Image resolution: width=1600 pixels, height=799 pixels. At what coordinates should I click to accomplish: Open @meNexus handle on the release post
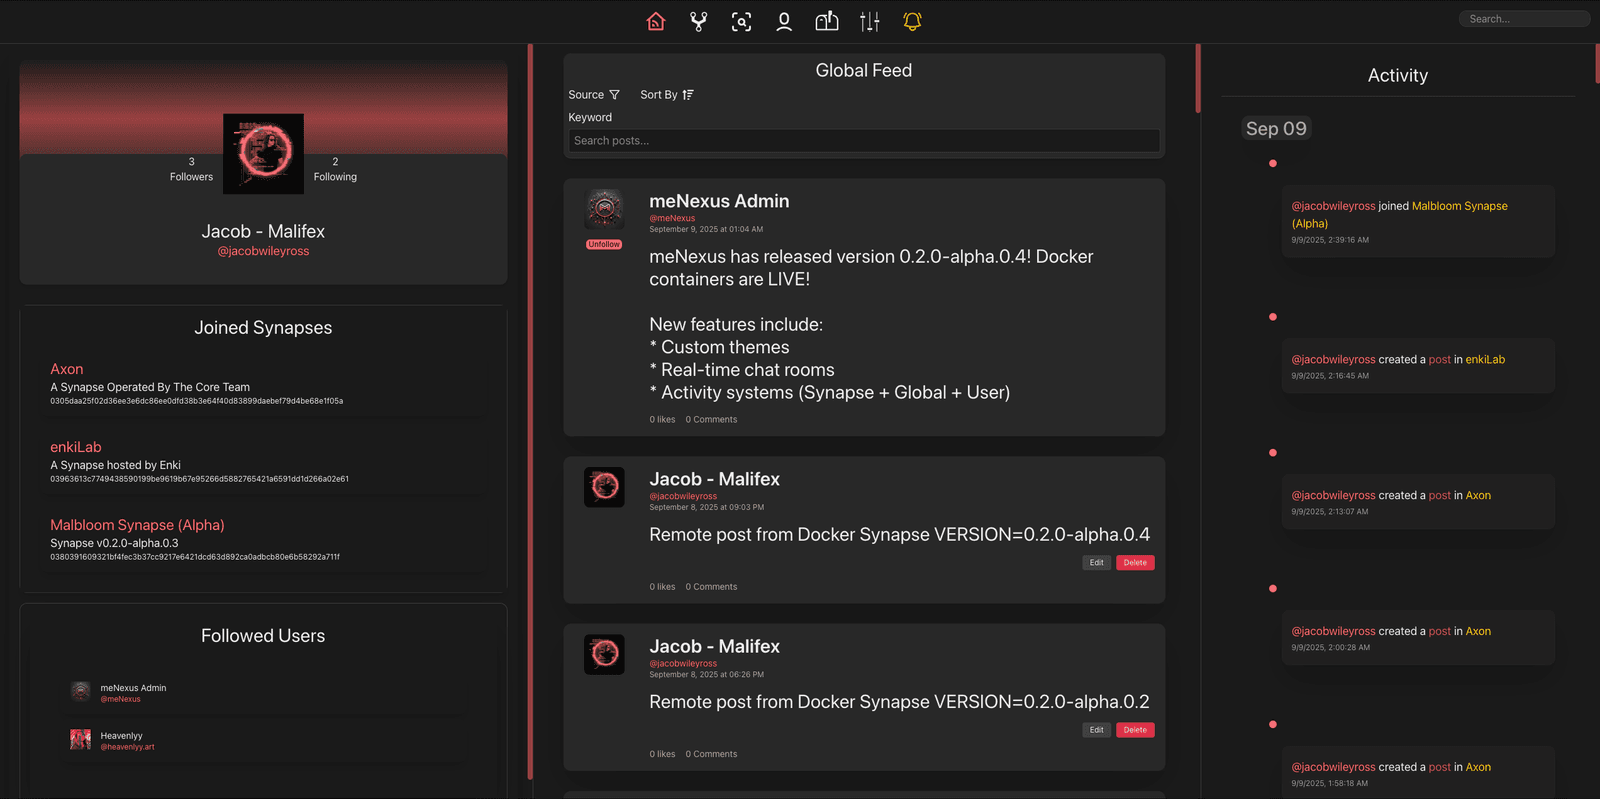coord(672,218)
